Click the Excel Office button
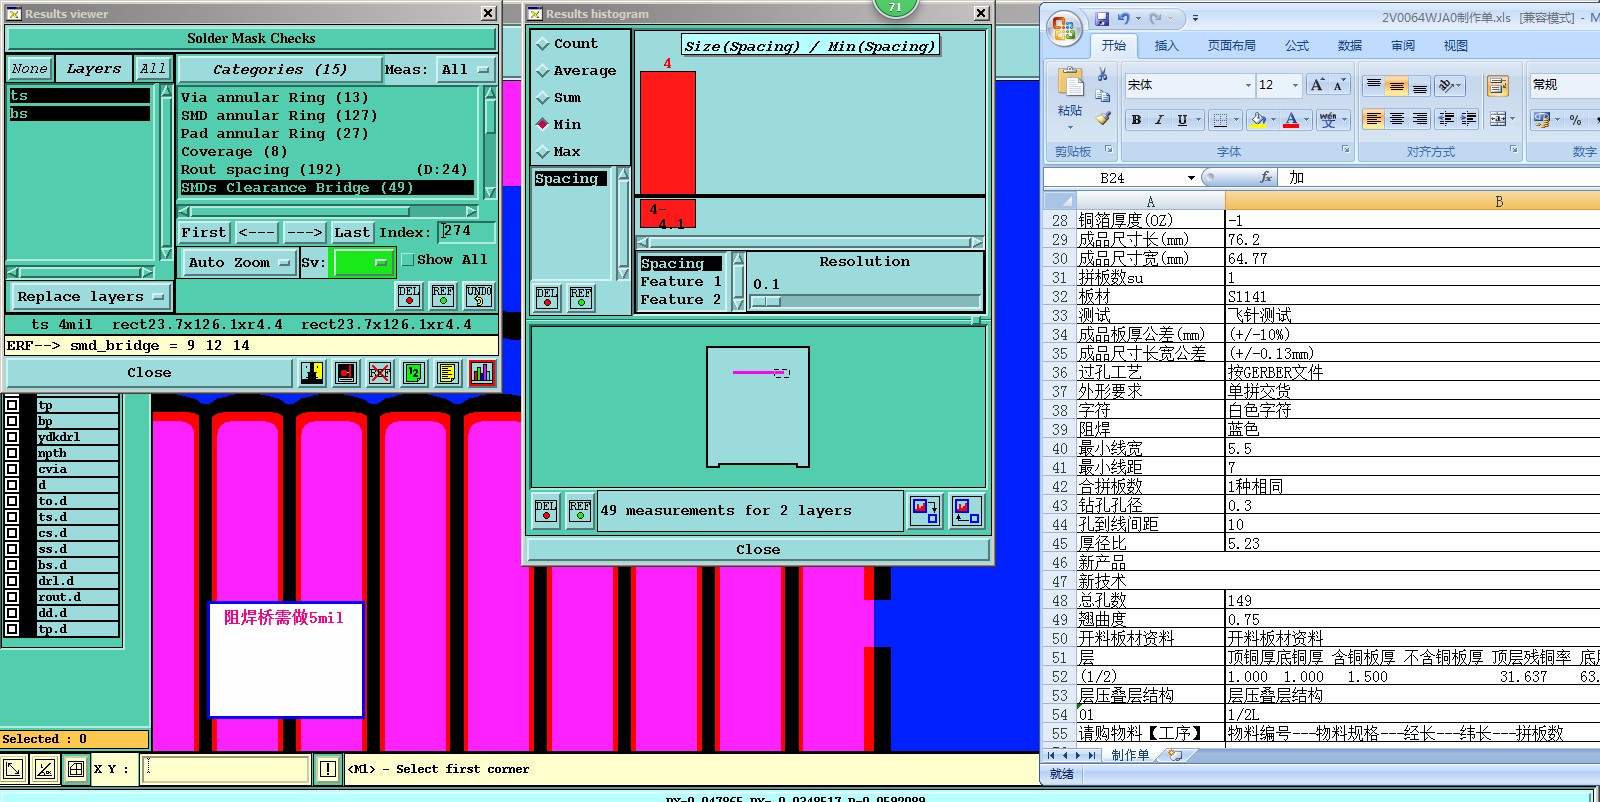 (1065, 27)
